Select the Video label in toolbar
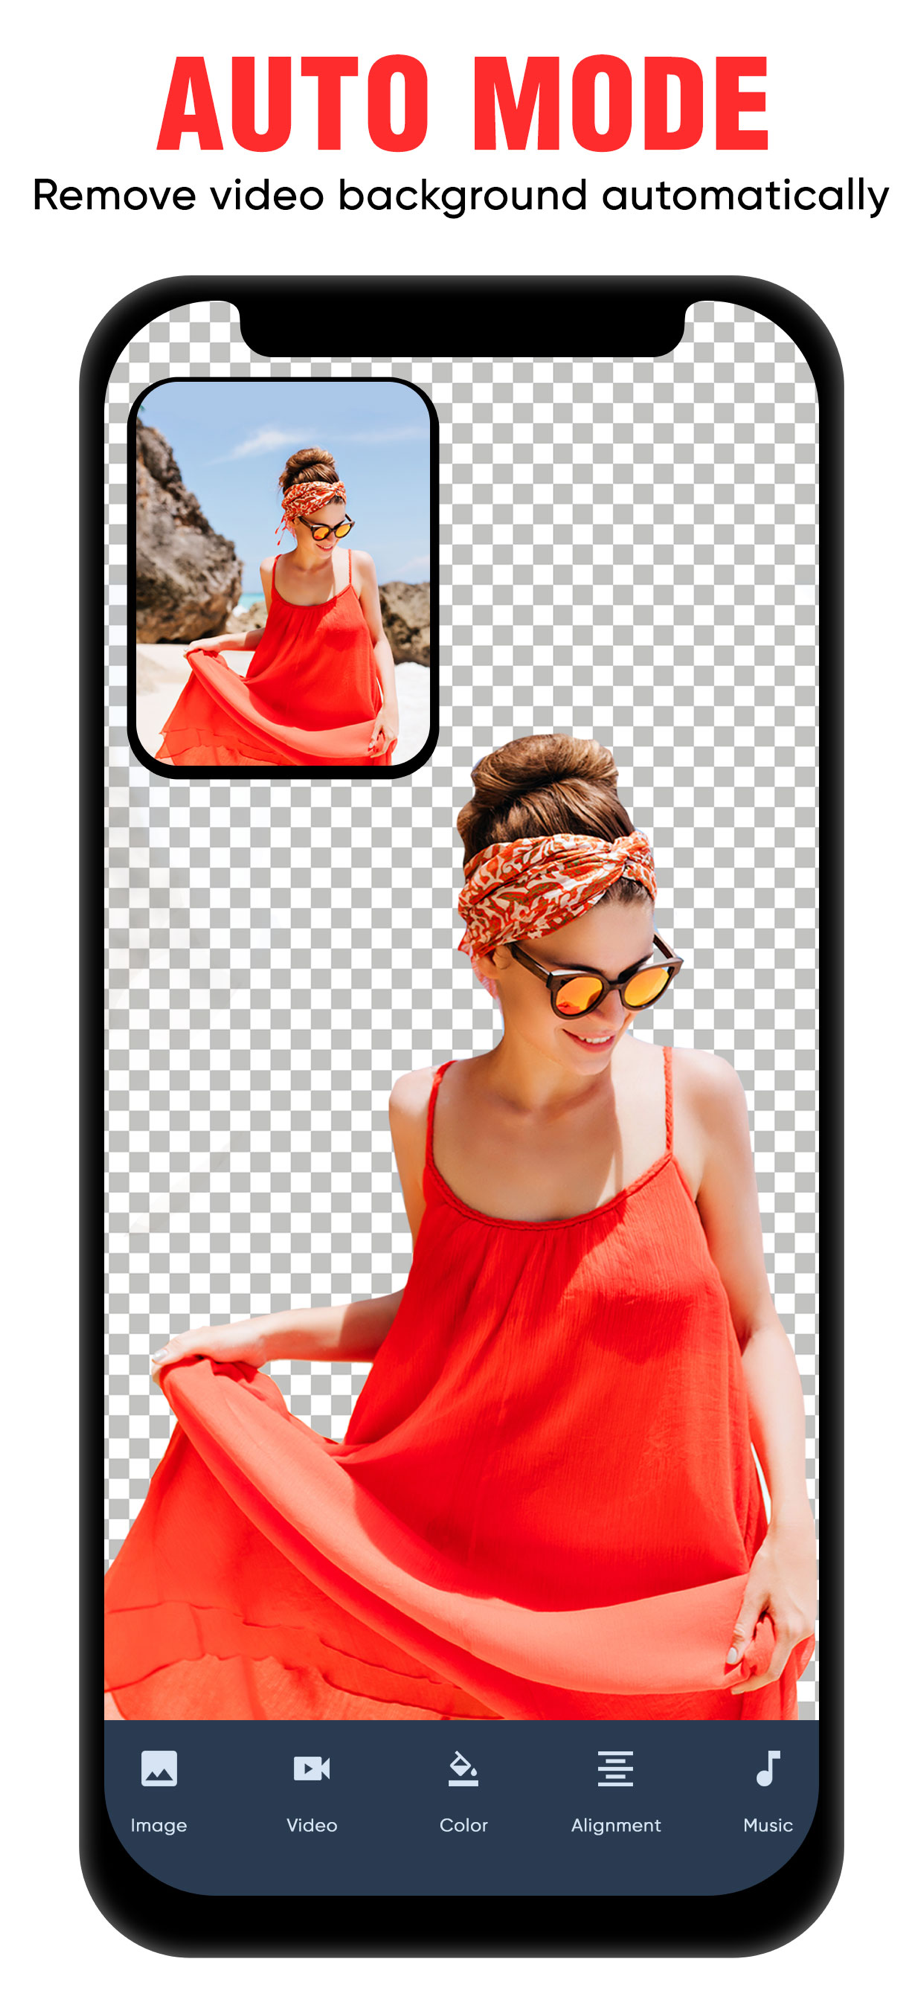Viewport: 924px width, 2000px height. [x=312, y=1825]
